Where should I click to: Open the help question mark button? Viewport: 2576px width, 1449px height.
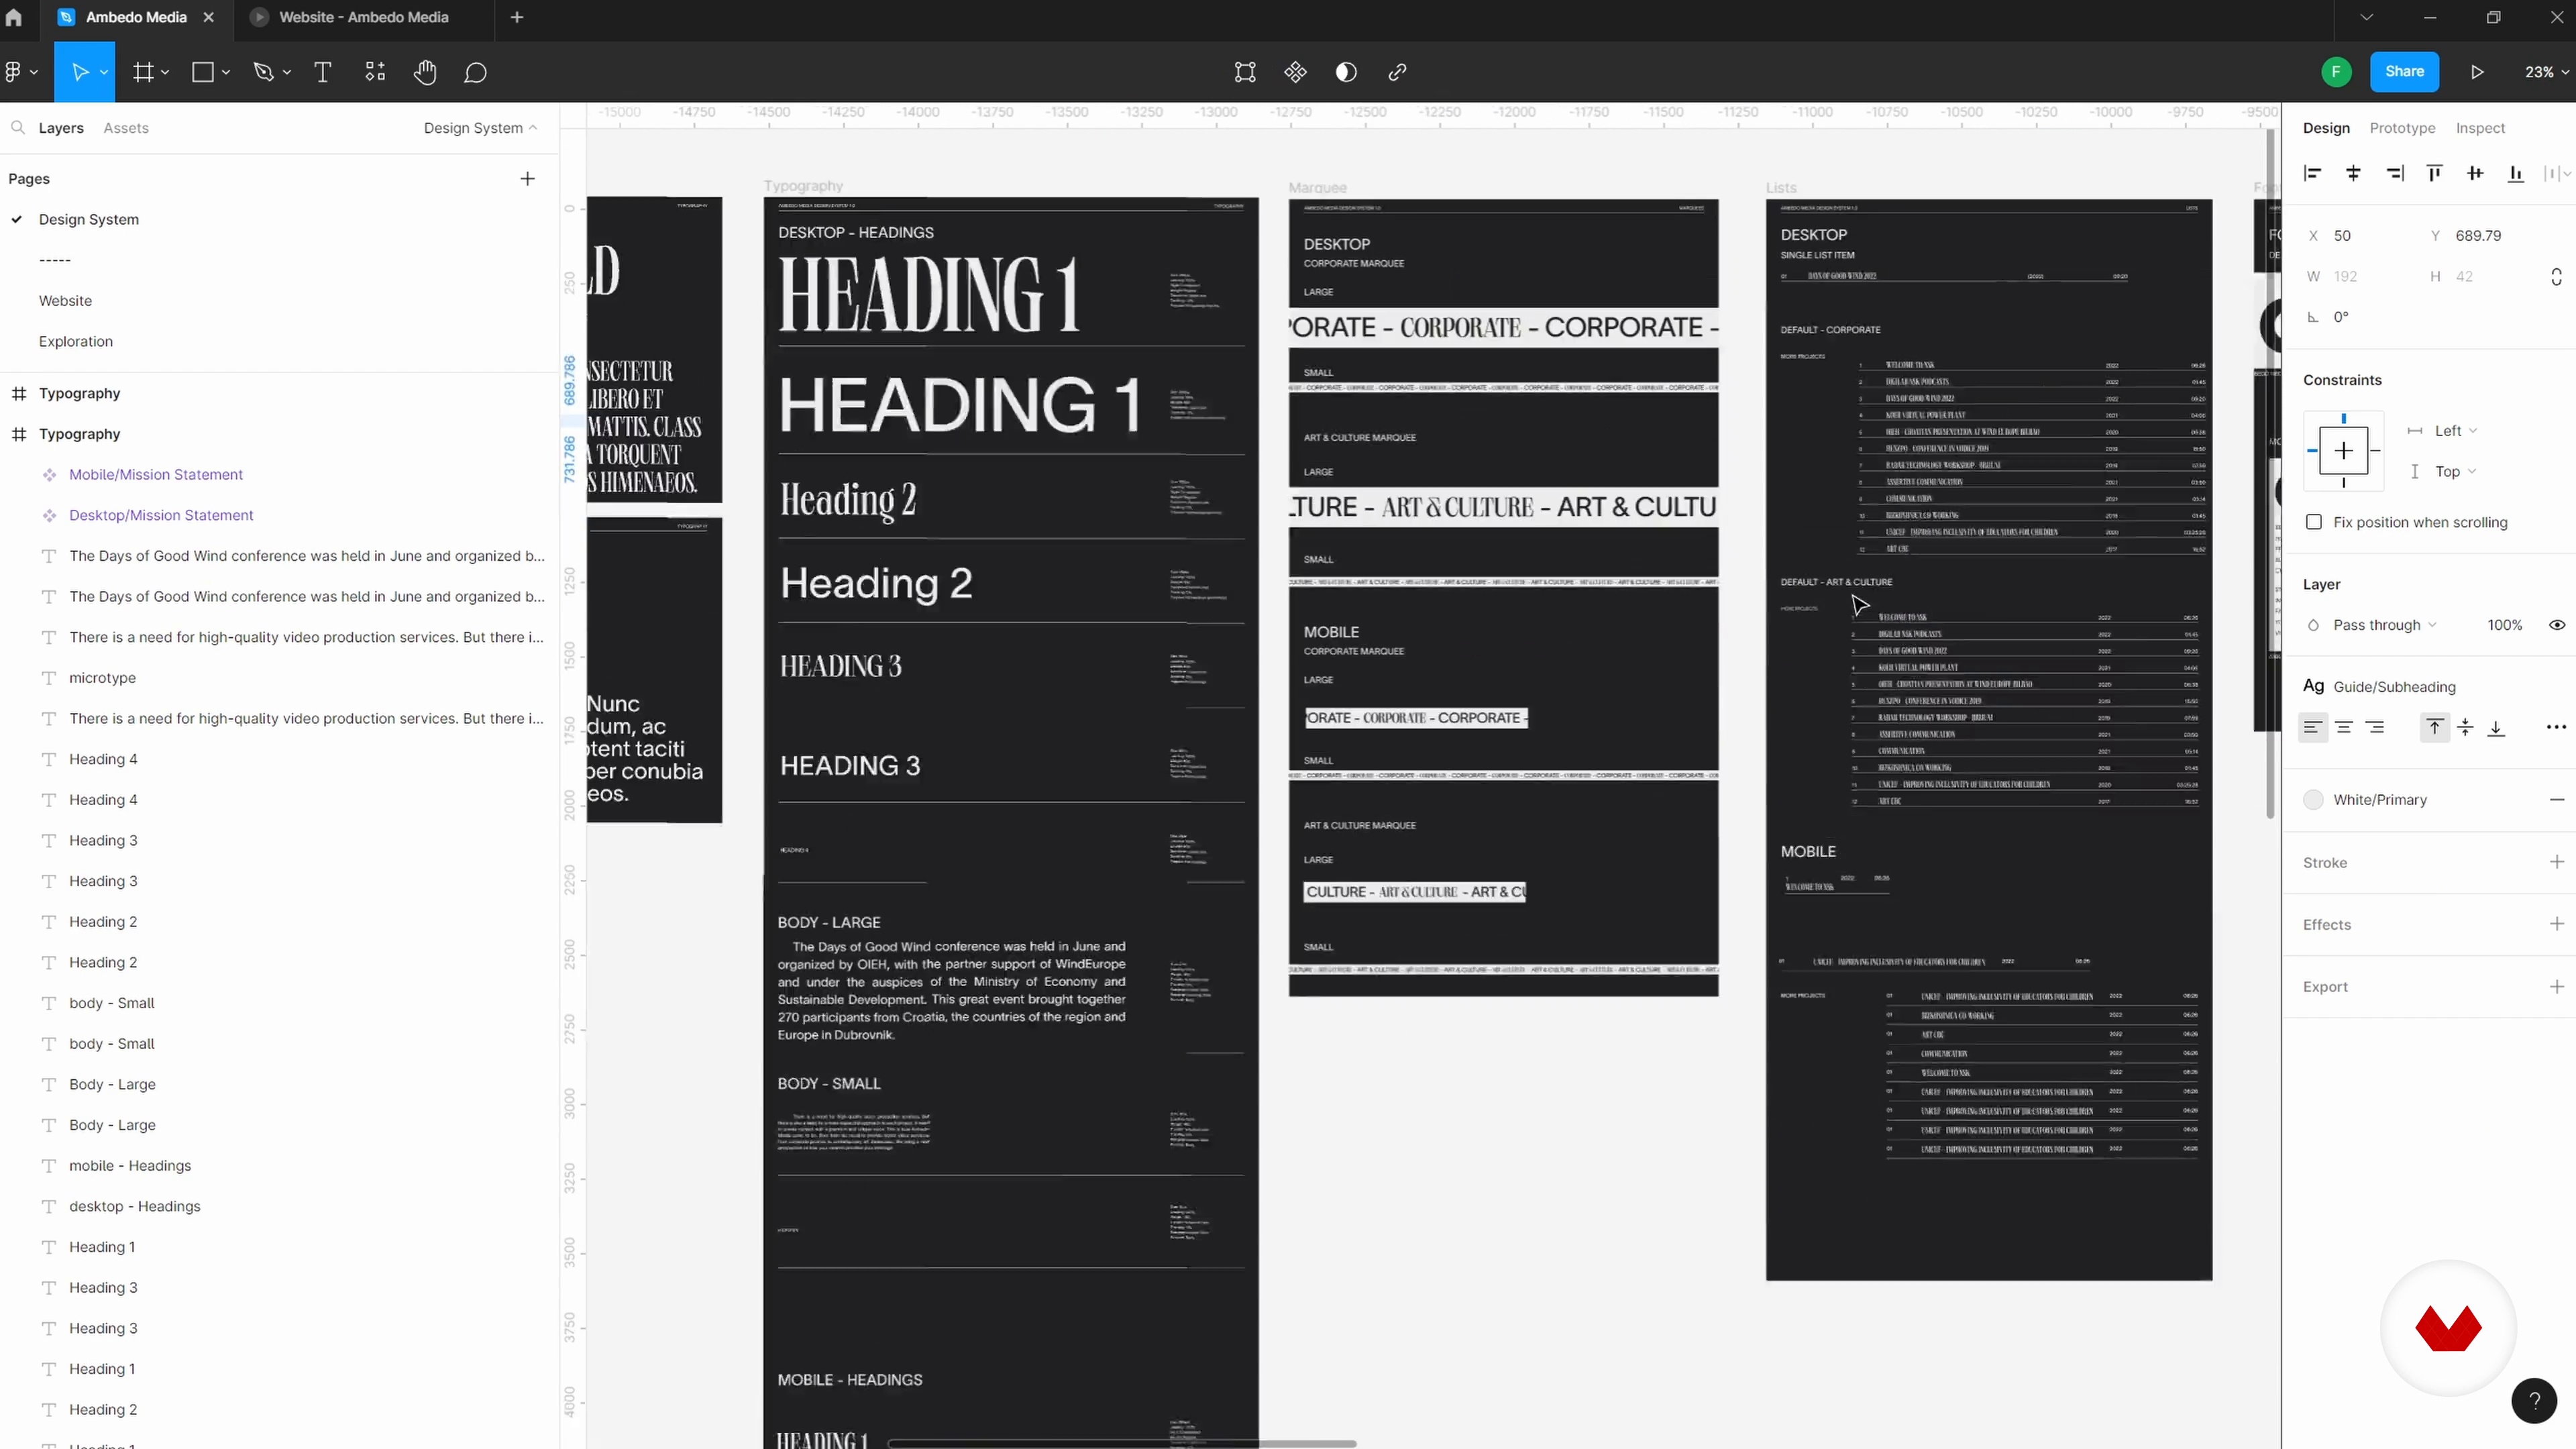click(x=2534, y=1400)
